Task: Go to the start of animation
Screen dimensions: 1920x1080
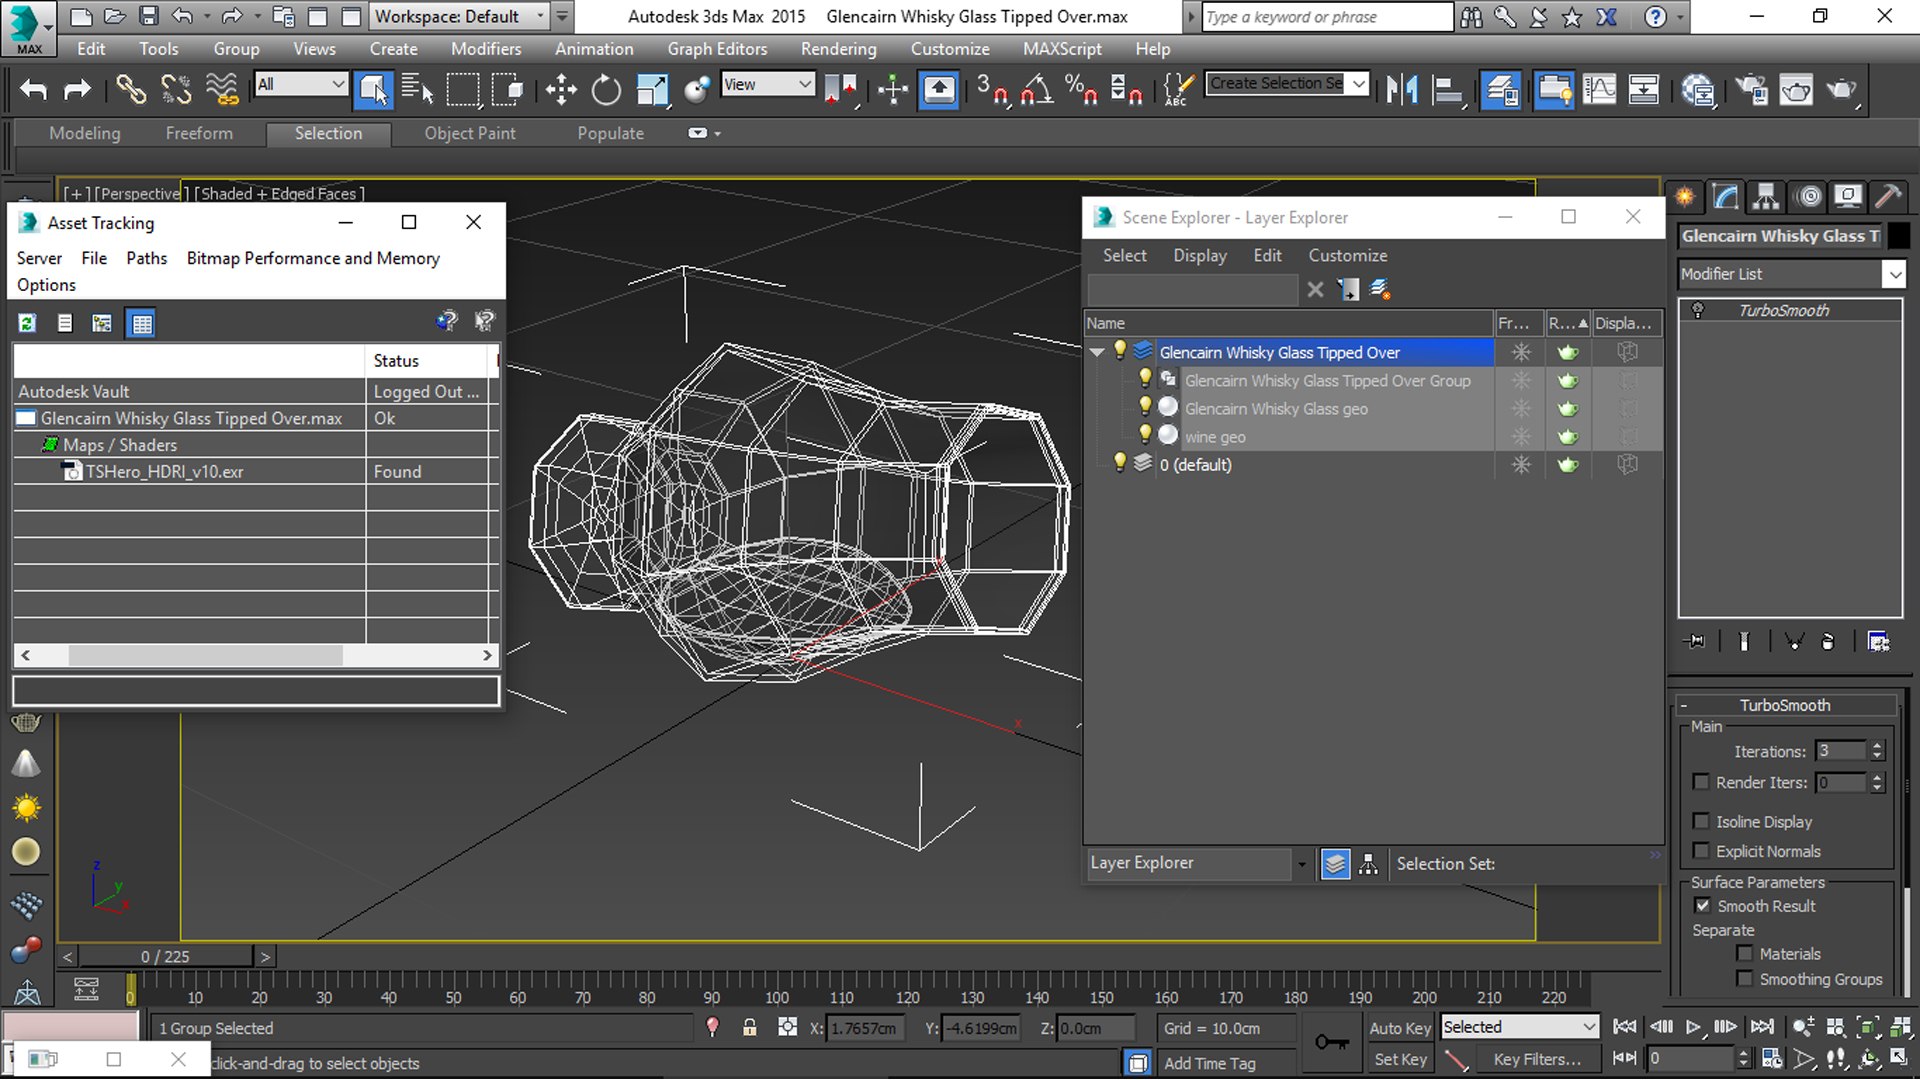Action: 1625,1027
